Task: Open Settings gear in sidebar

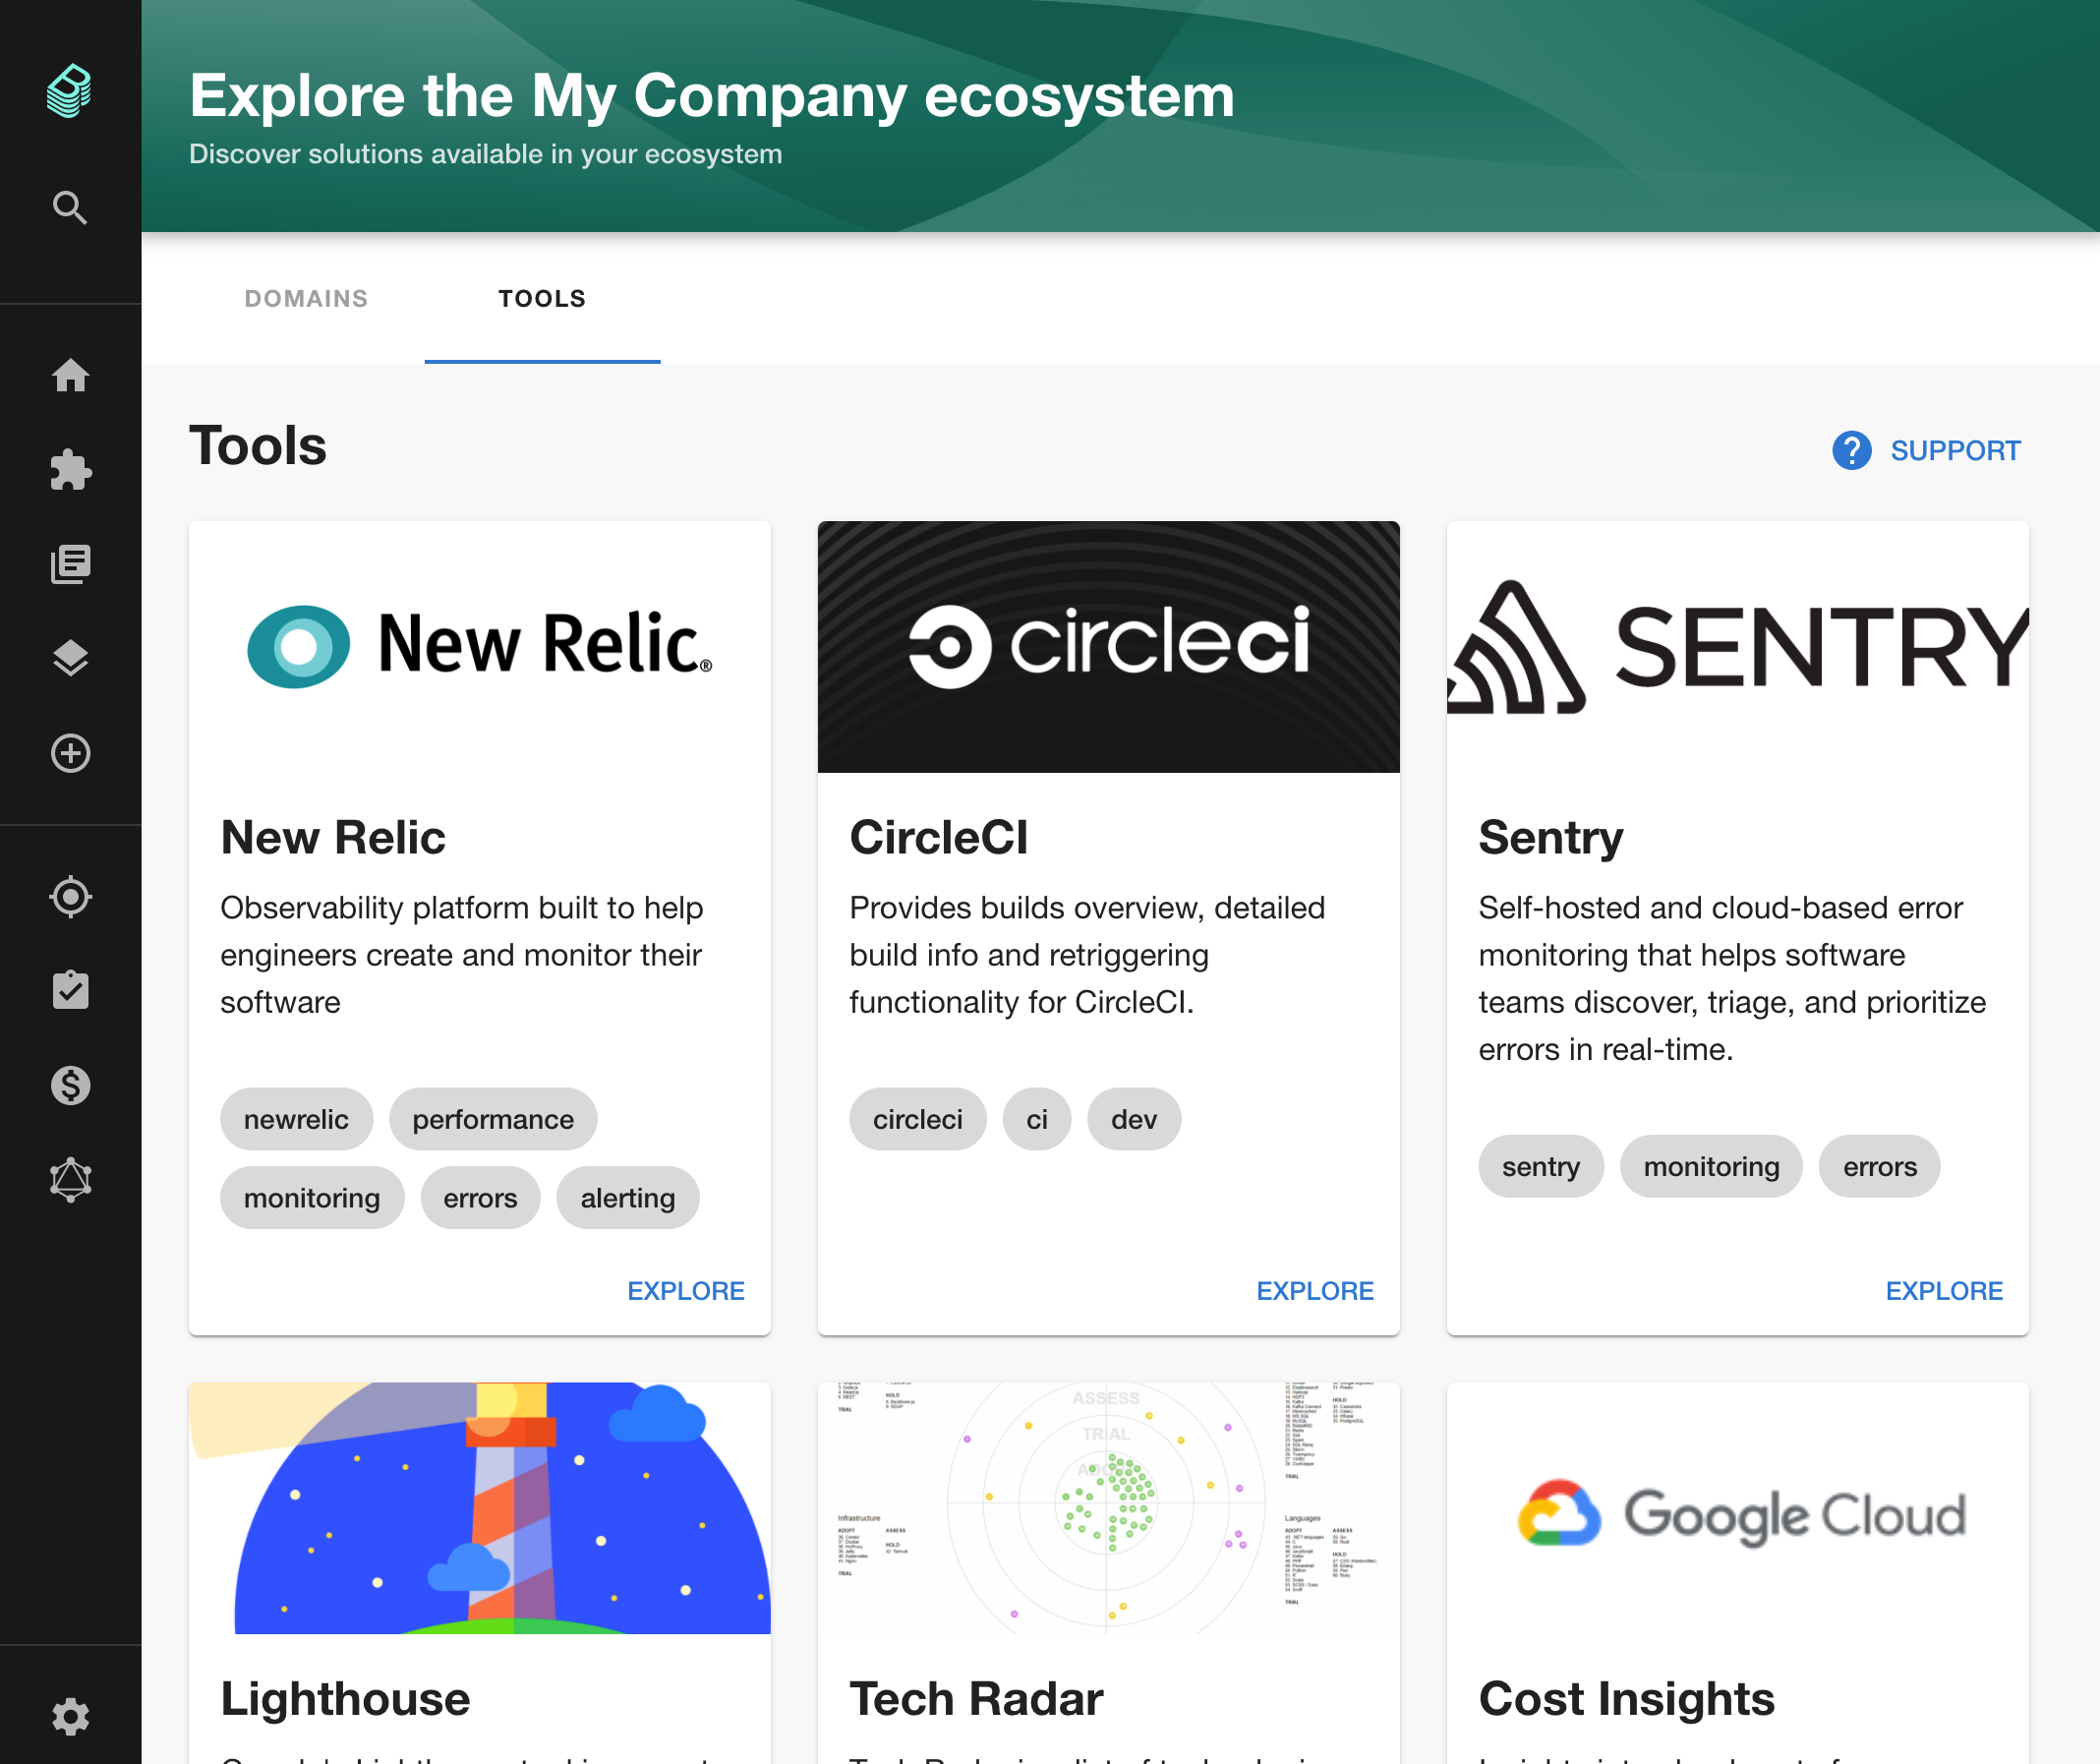Action: pos(70,1717)
